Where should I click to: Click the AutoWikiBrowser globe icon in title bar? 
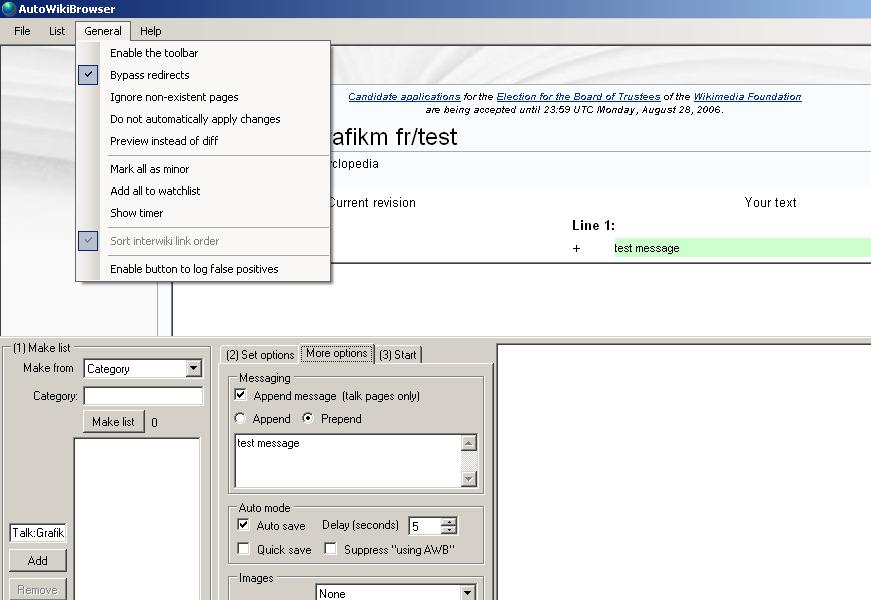click(8, 9)
